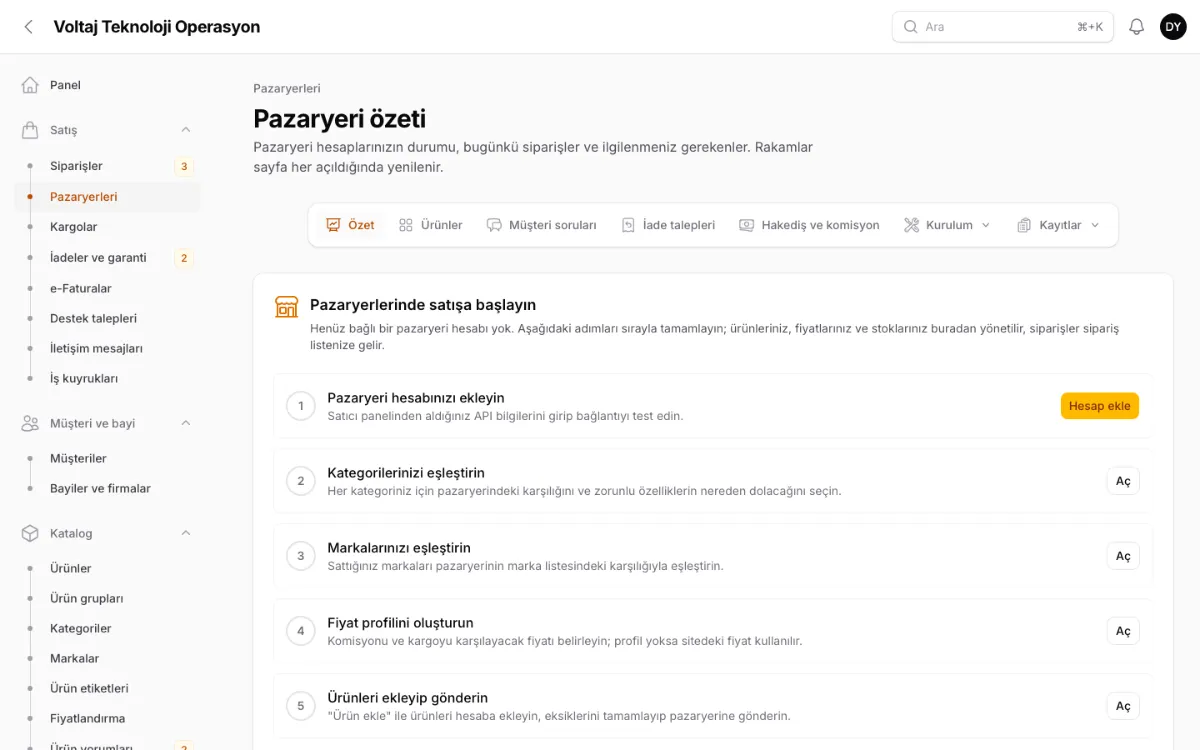1200x750 pixels.
Task: Open İletişim mesajları in the sidebar
Action: click(x=107, y=348)
